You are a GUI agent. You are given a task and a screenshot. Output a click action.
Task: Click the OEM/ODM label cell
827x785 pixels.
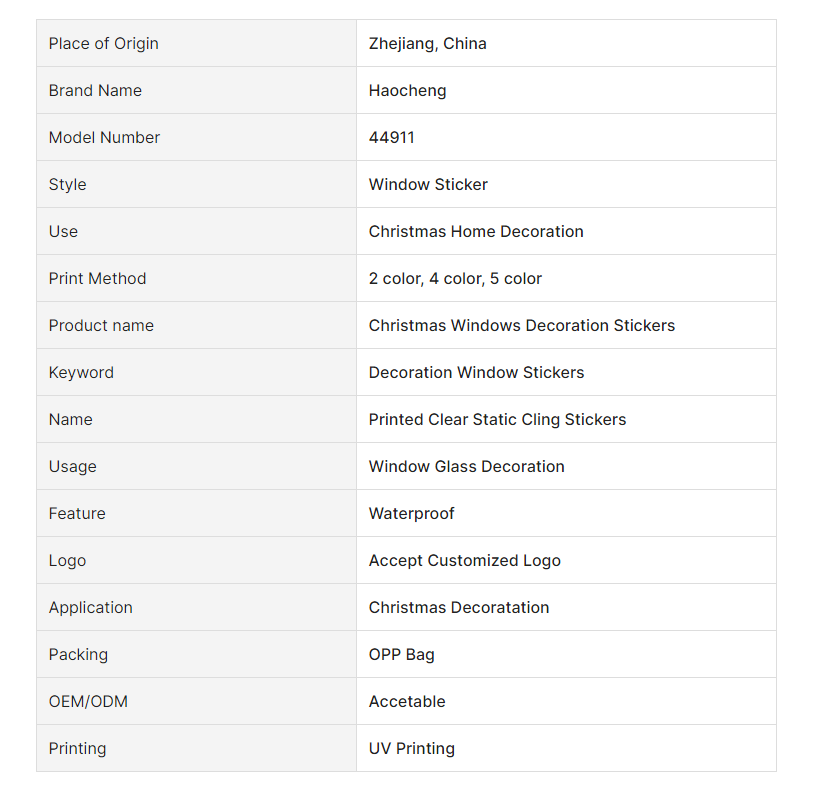tap(196, 701)
